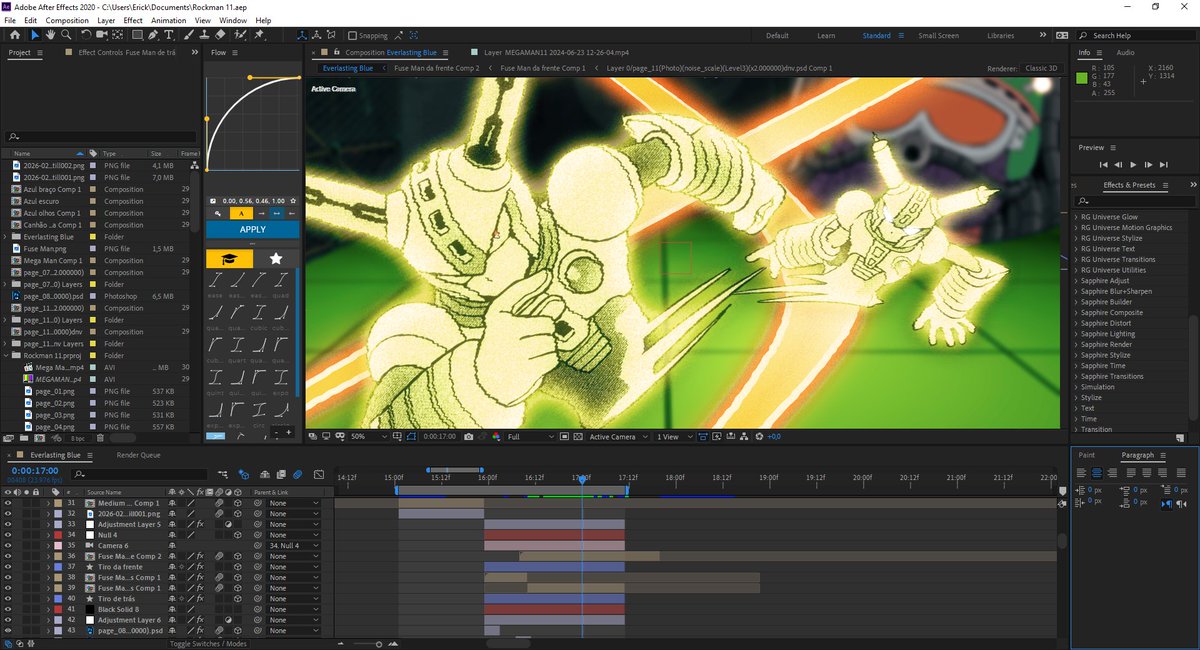
Task: Select the Selection arrow tool
Action: 35,35
